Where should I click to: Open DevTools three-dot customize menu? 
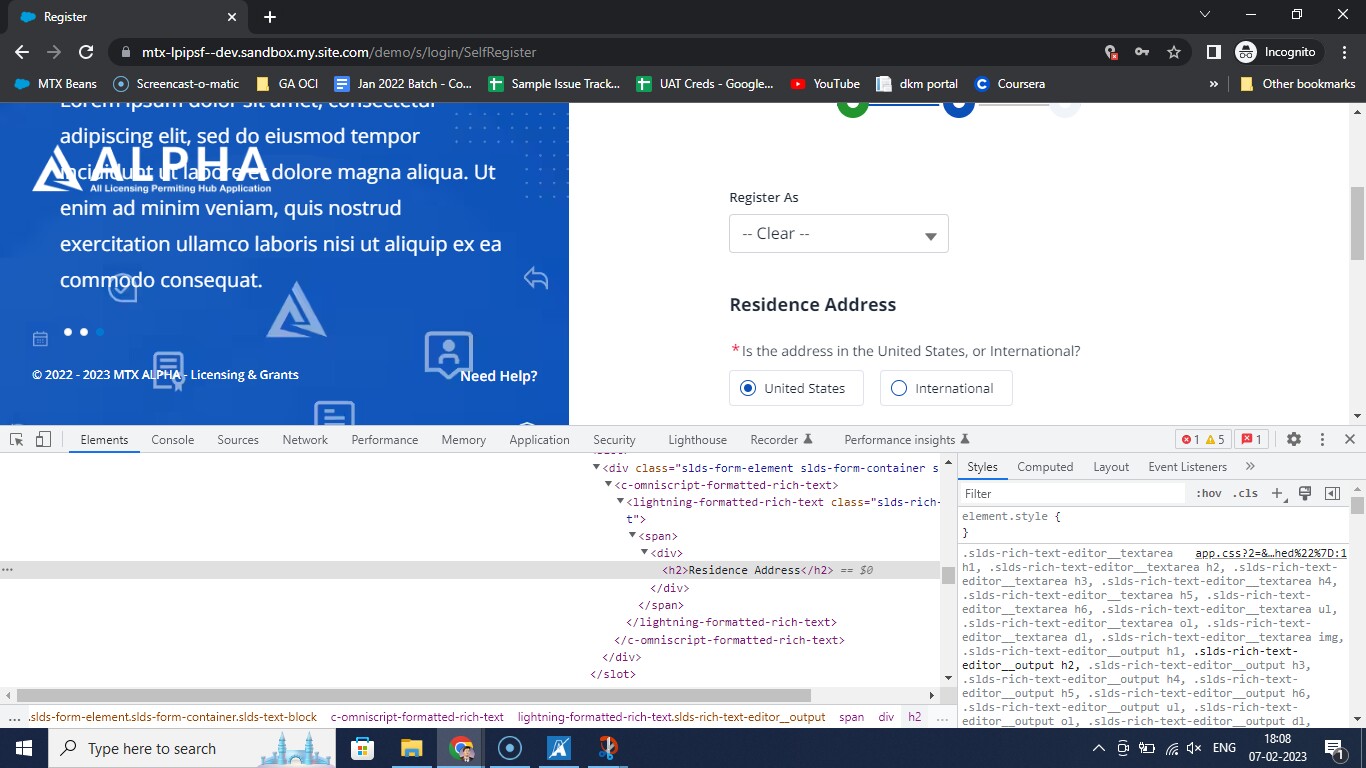coord(1322,440)
